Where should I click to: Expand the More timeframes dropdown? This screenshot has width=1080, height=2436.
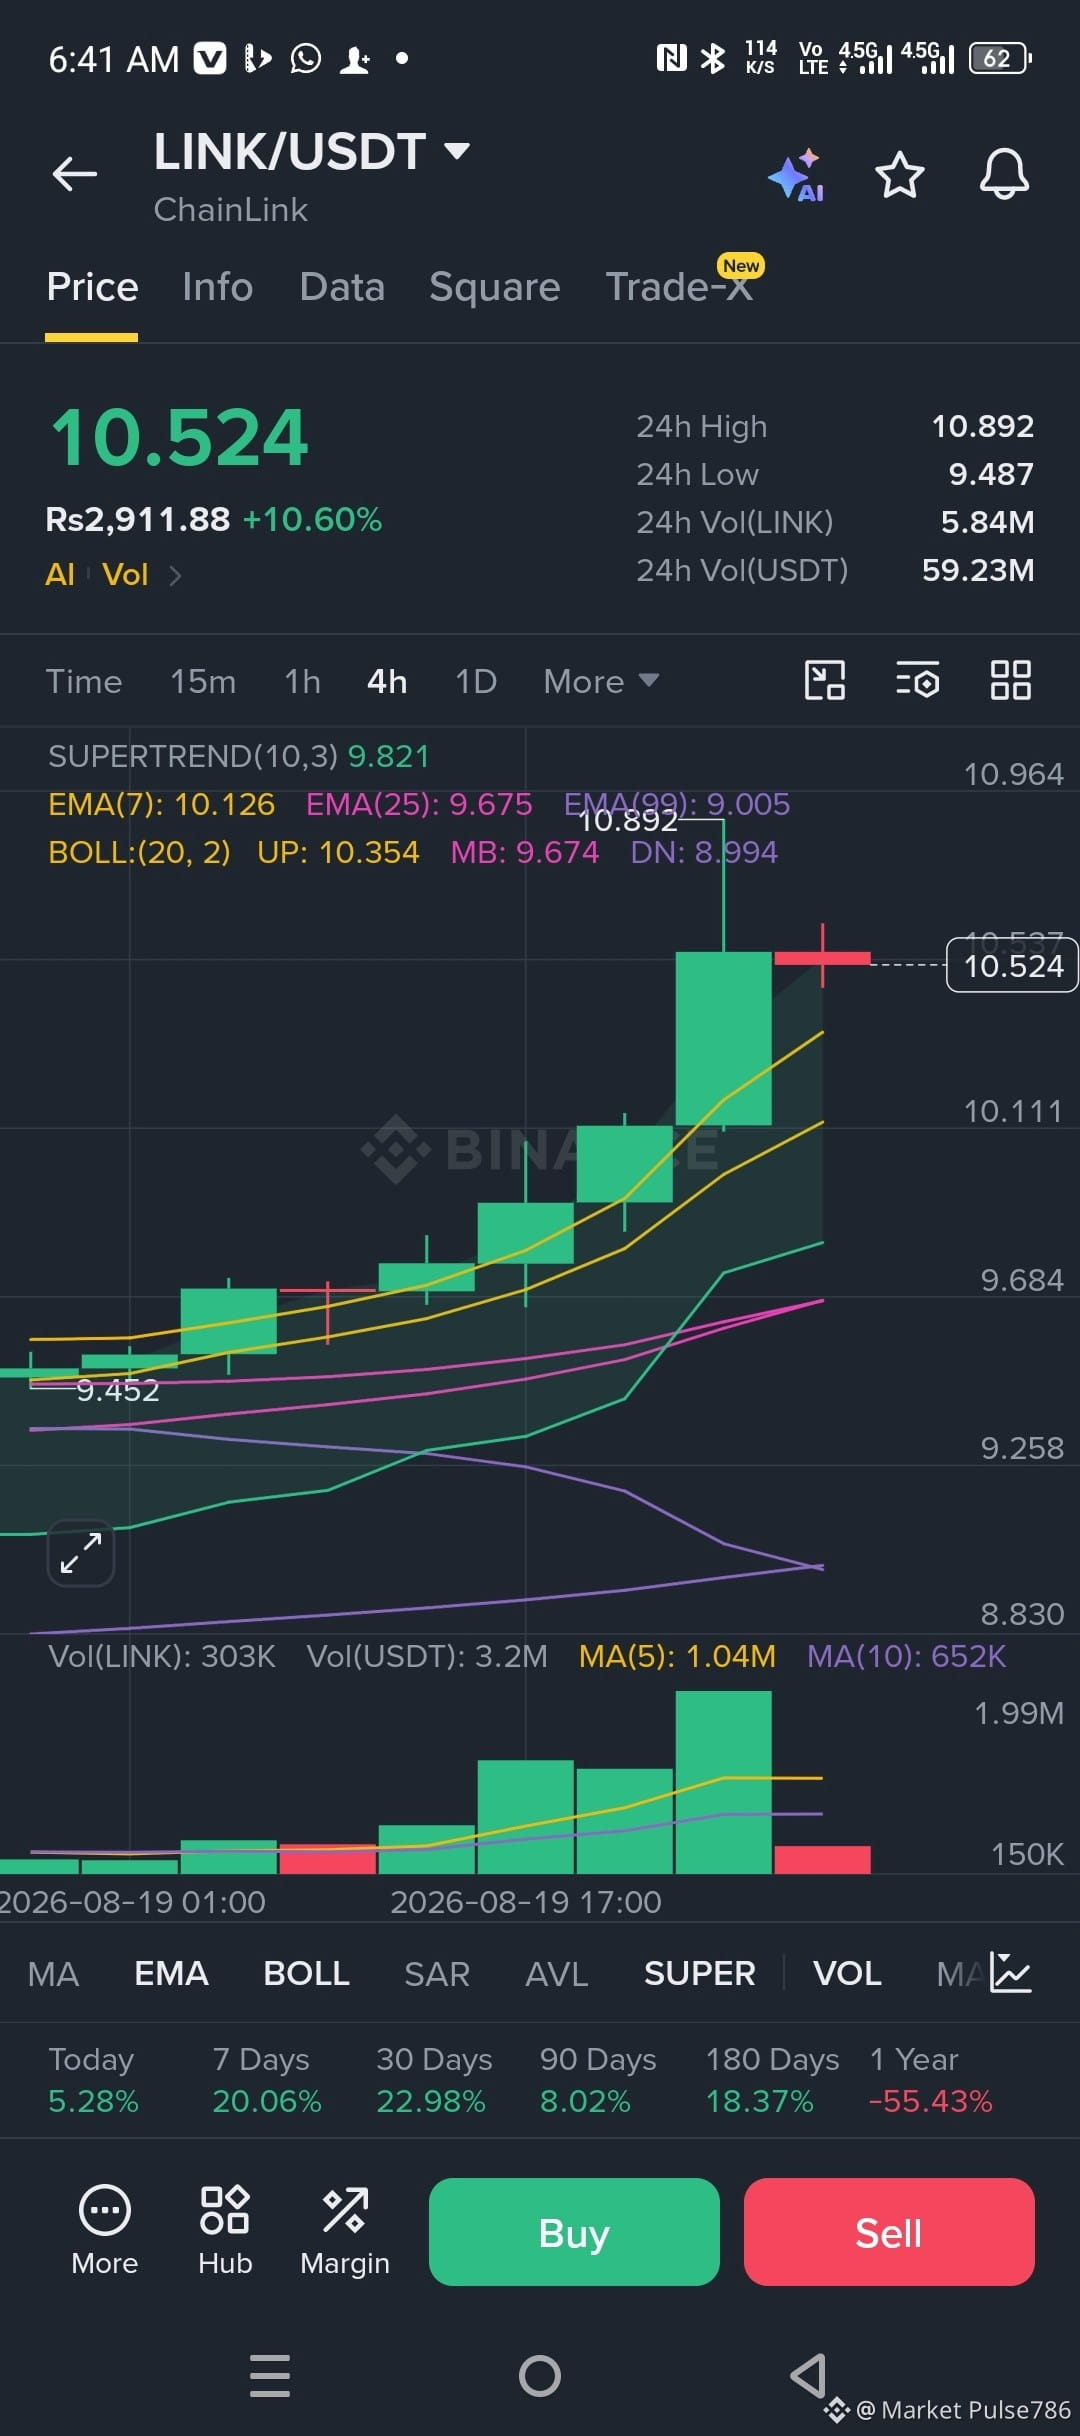601,681
